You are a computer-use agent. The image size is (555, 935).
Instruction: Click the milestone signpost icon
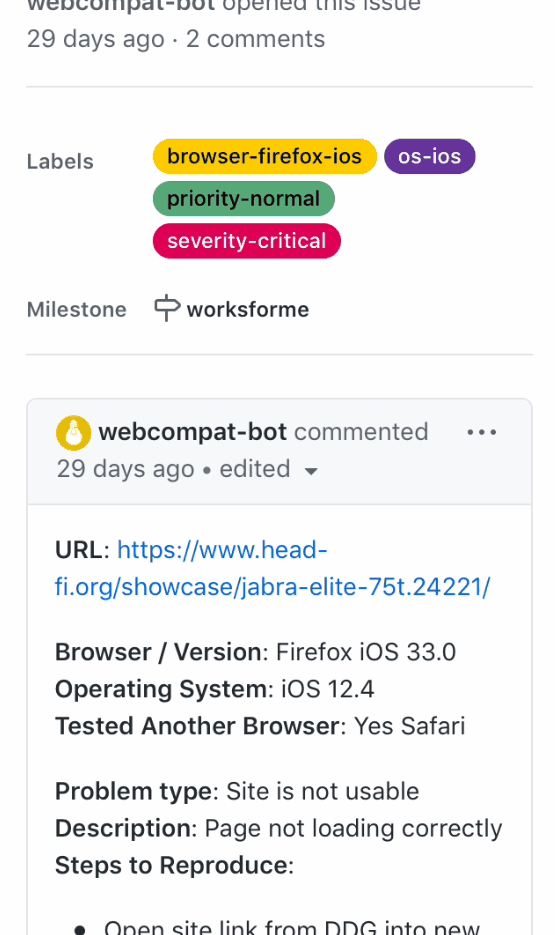click(167, 308)
